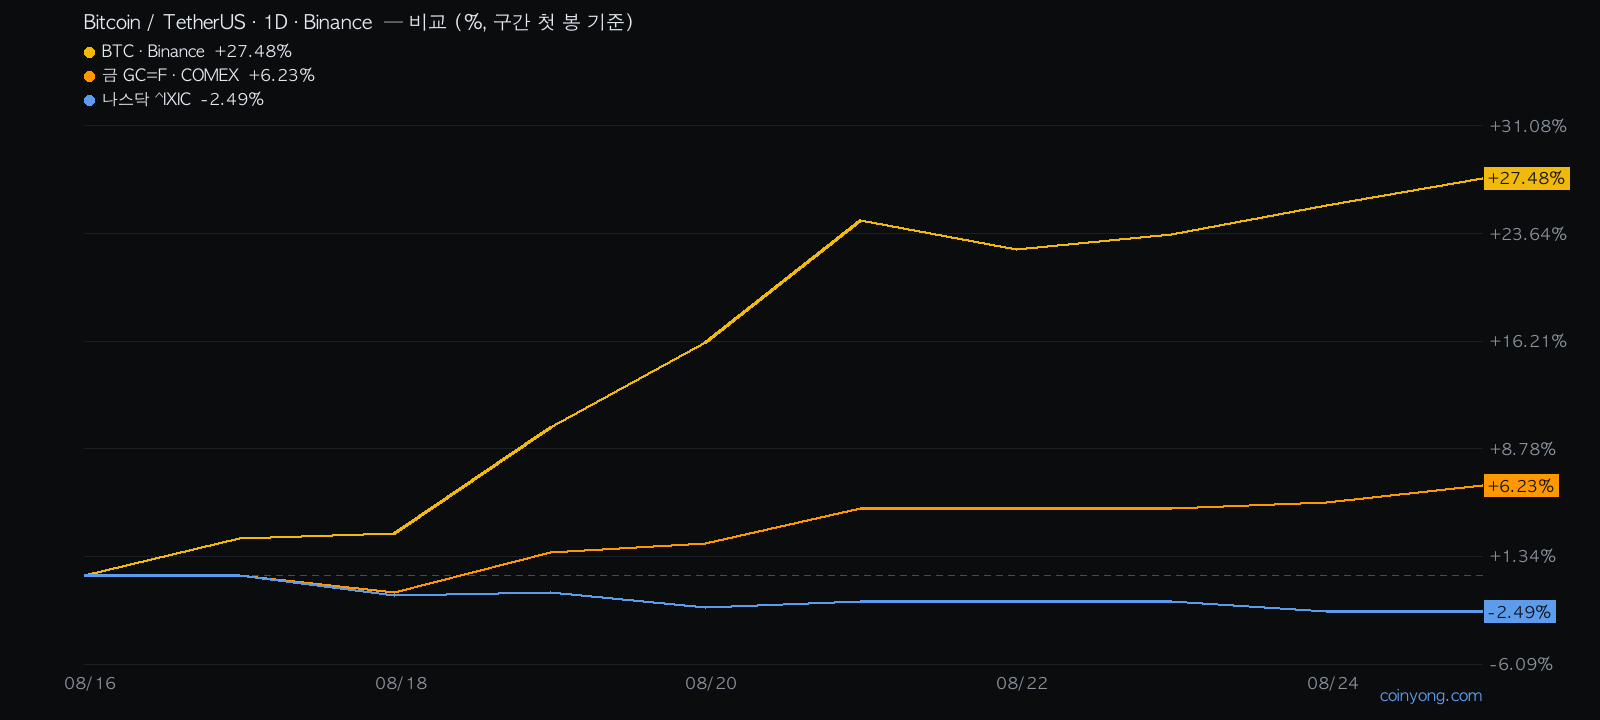Click the 08/16 date label
1600x720 pixels.
(90, 683)
